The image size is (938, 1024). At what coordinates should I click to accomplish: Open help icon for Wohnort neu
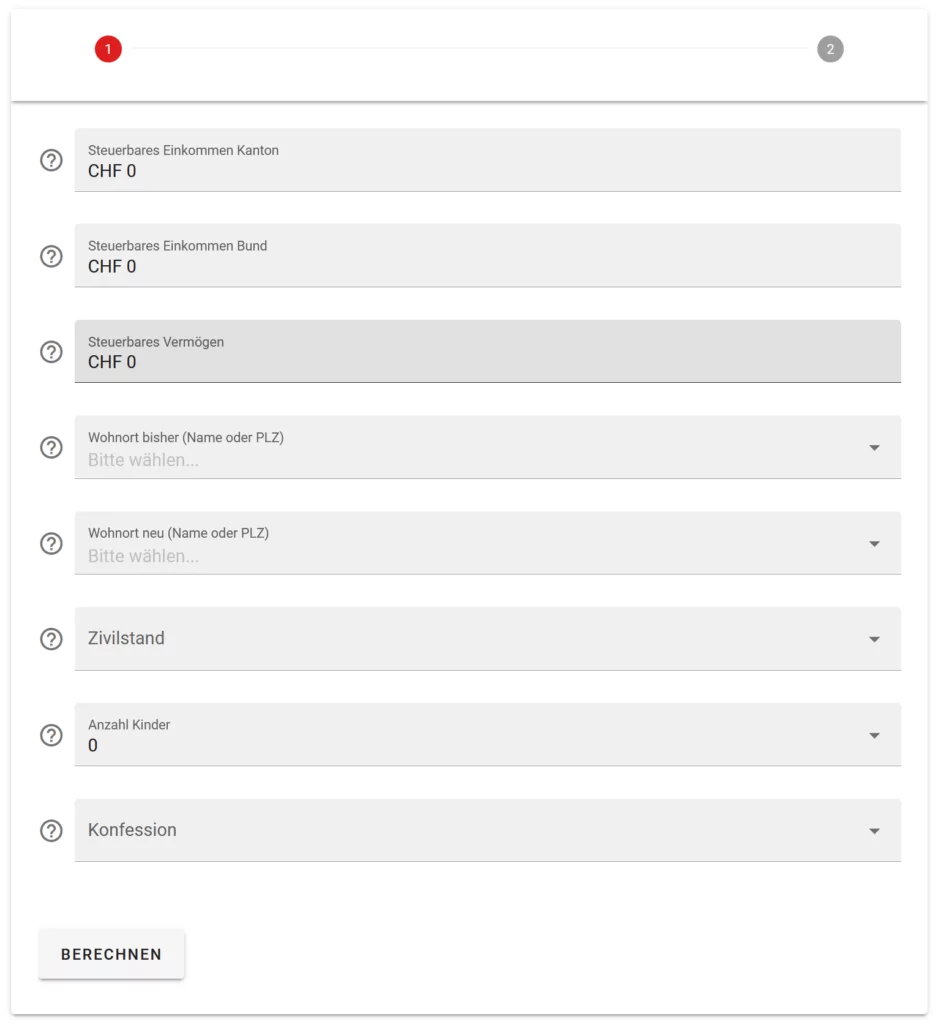(51, 543)
